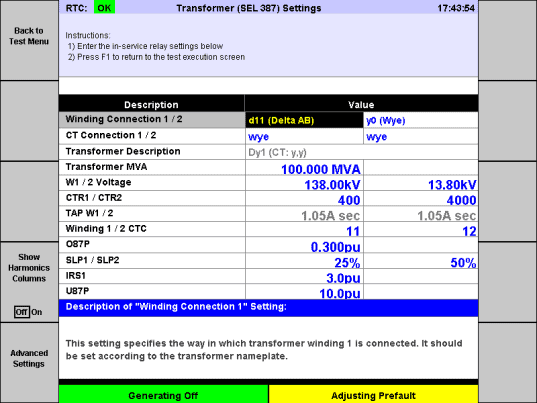Click the RTC OK status indicator
This screenshot has height=403, width=537.
[x=104, y=8]
